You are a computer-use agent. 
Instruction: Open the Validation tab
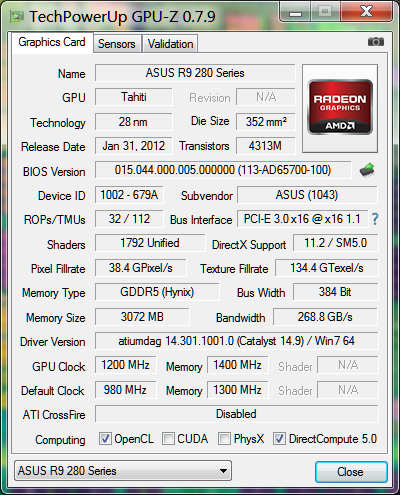(170, 44)
